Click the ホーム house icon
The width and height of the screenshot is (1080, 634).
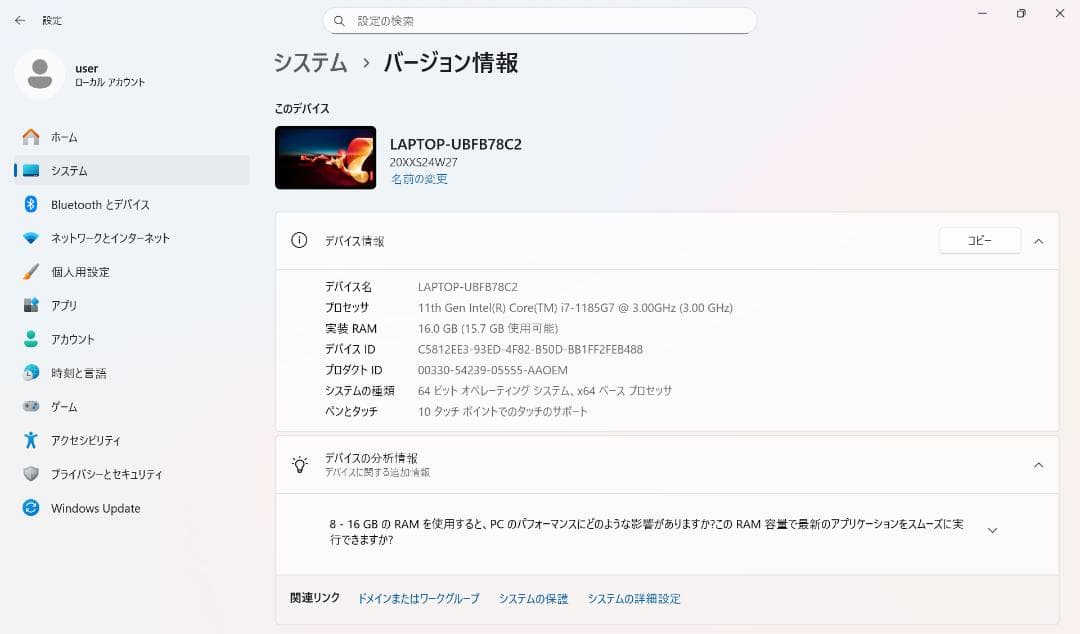31,137
